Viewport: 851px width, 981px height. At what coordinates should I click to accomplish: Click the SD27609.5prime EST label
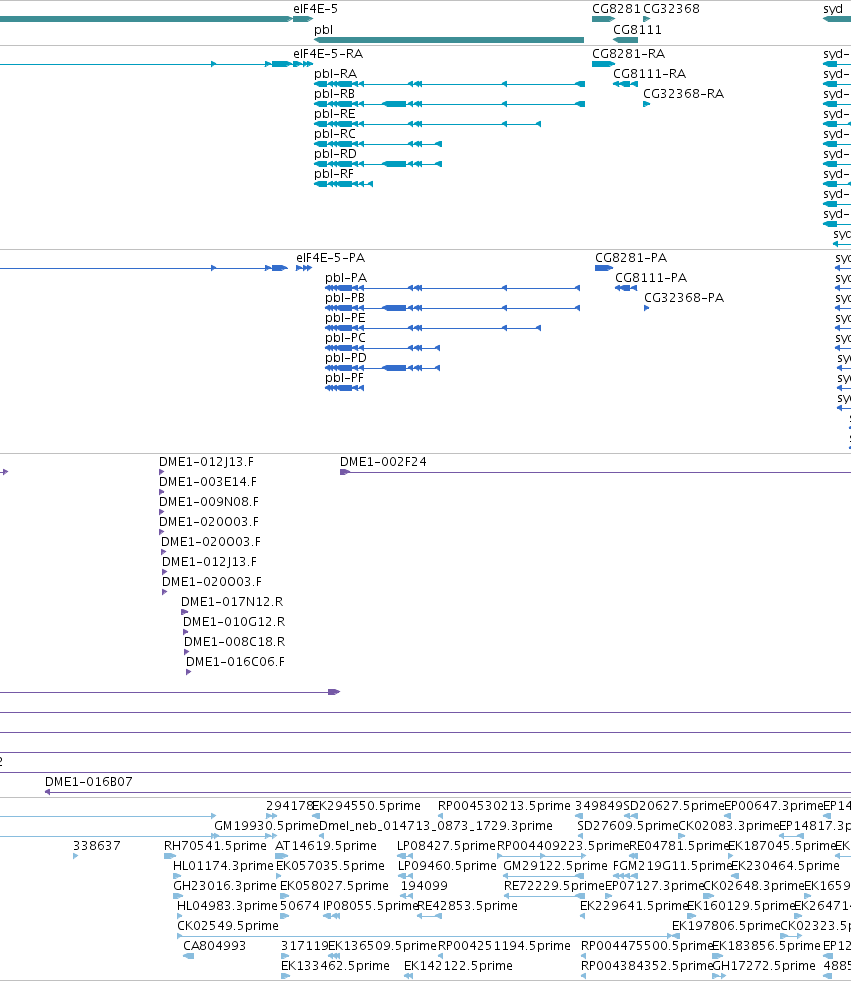click(628, 826)
